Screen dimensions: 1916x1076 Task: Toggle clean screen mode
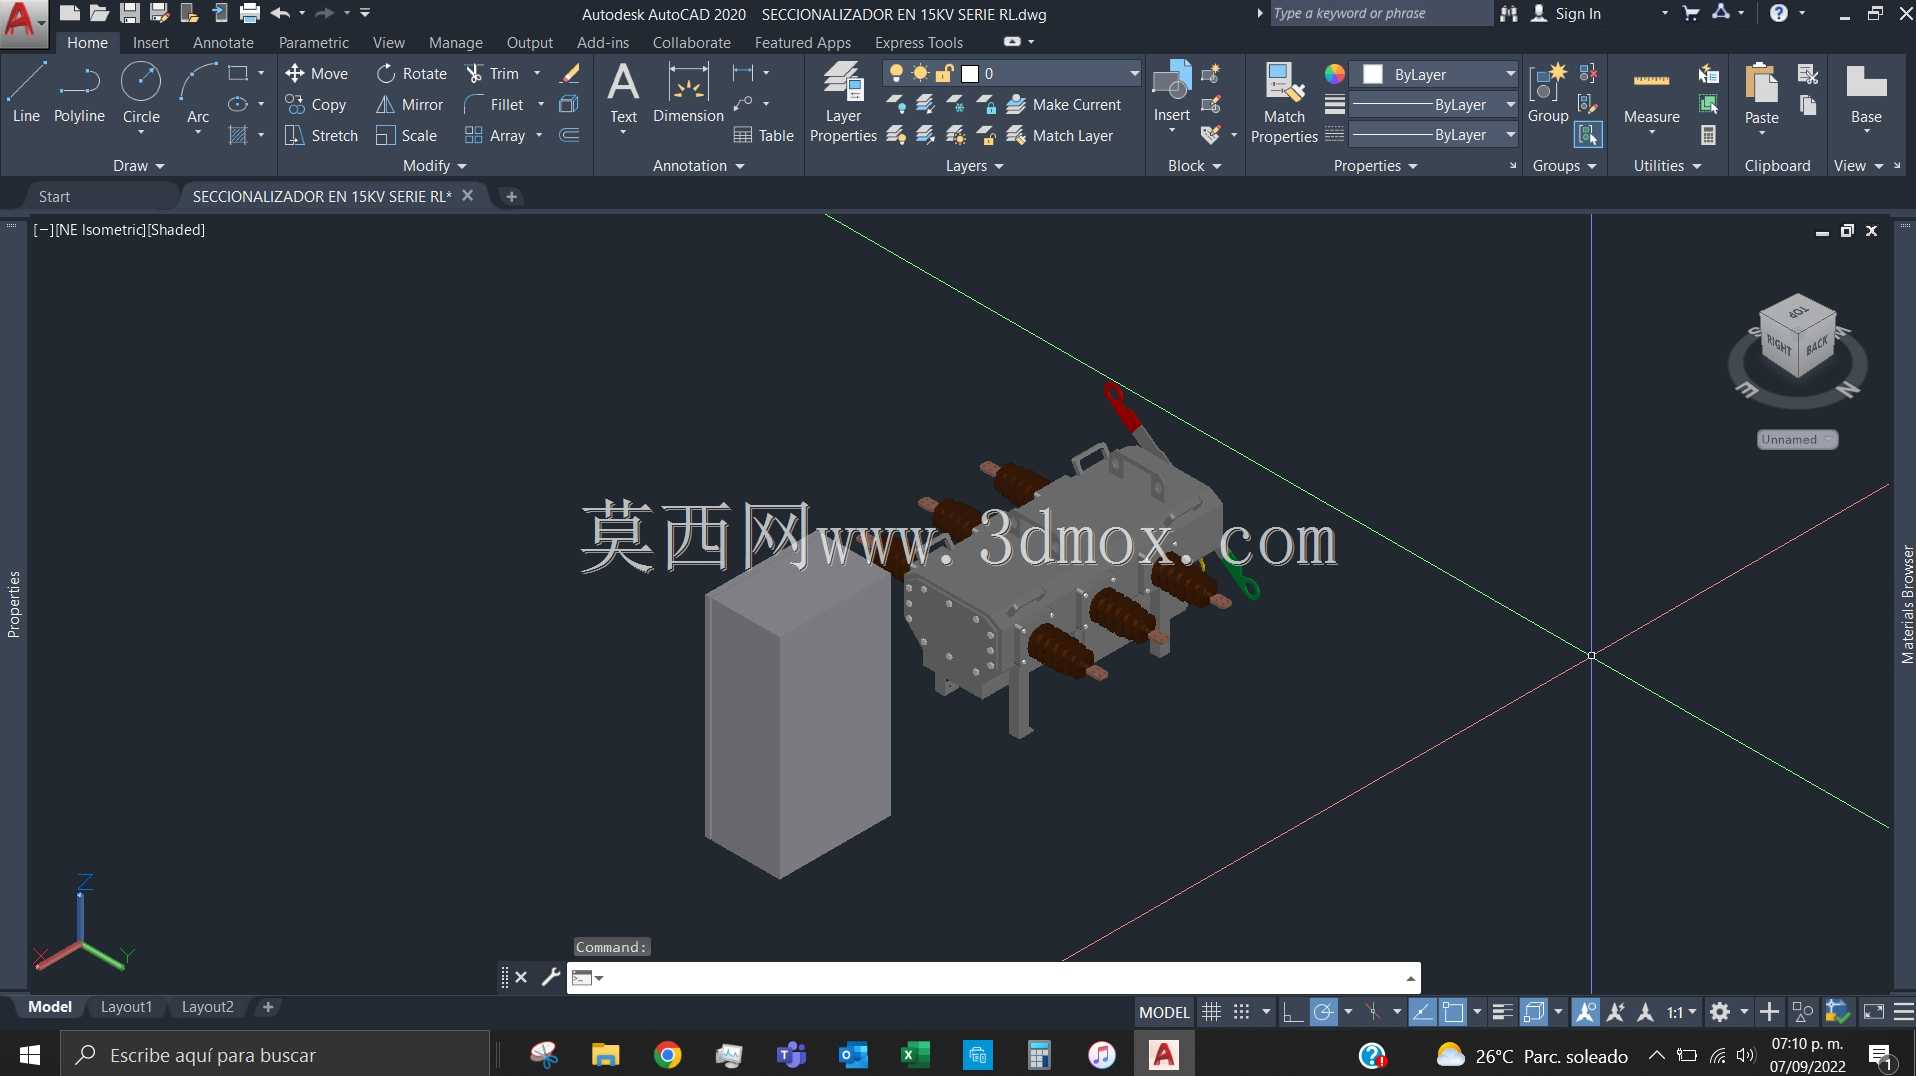pos(1873,1012)
